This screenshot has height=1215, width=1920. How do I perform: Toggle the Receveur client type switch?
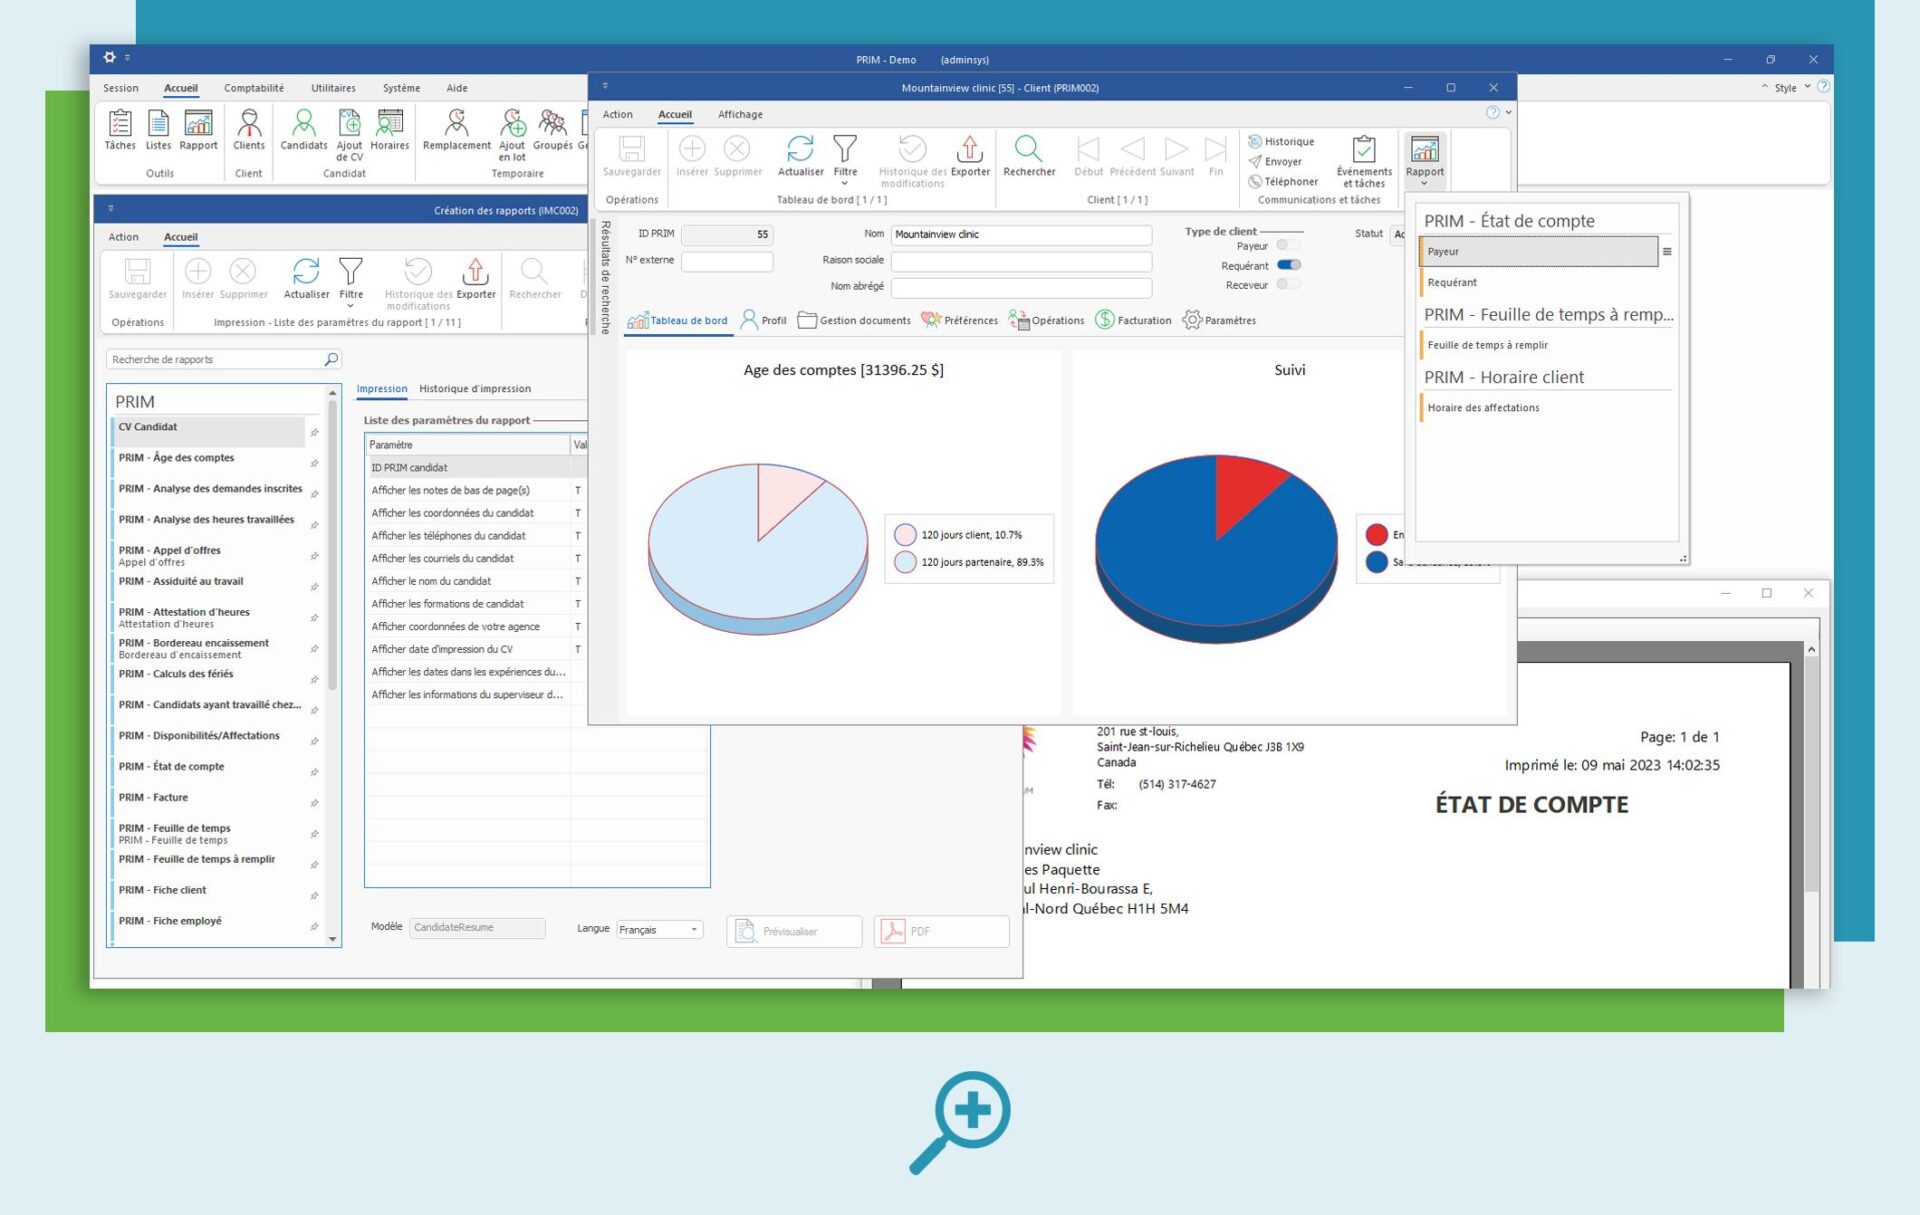coord(1288,284)
